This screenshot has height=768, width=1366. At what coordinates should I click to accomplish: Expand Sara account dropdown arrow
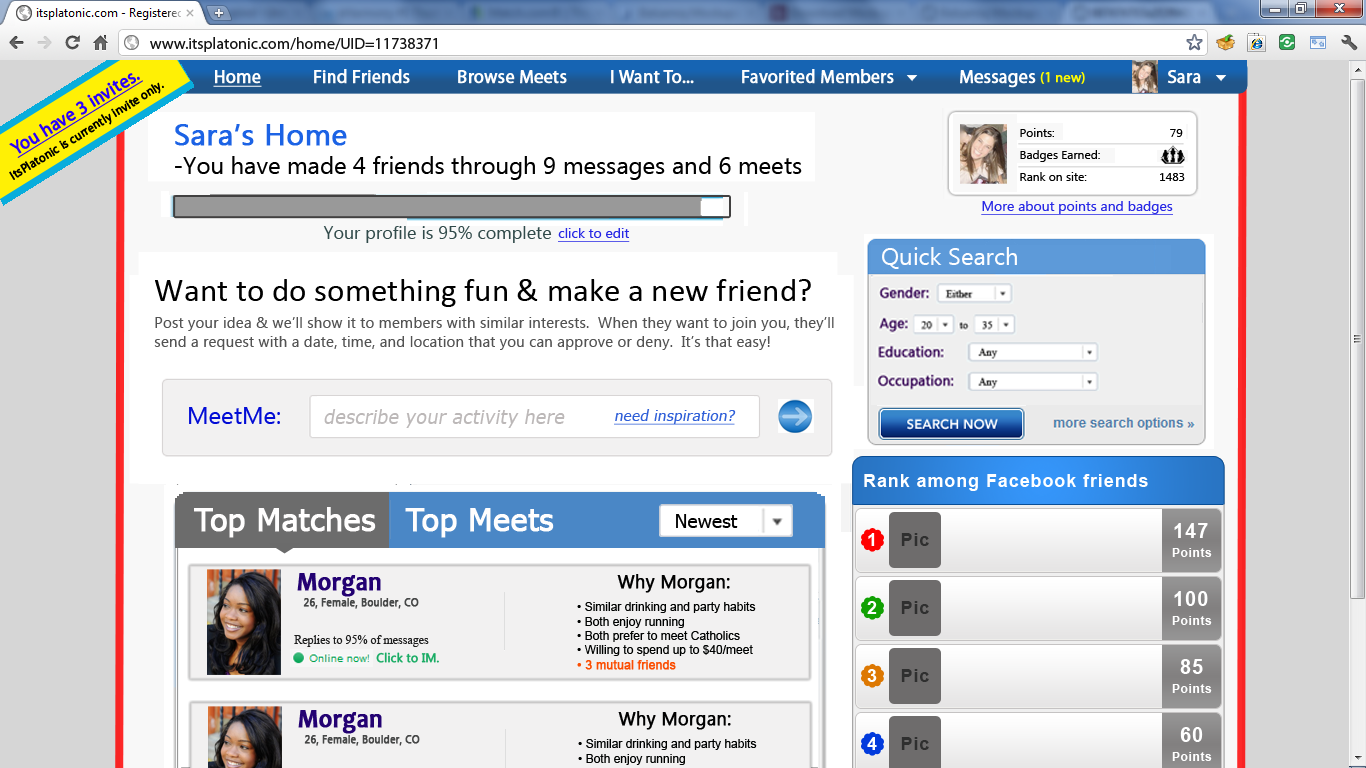[x=1221, y=78]
